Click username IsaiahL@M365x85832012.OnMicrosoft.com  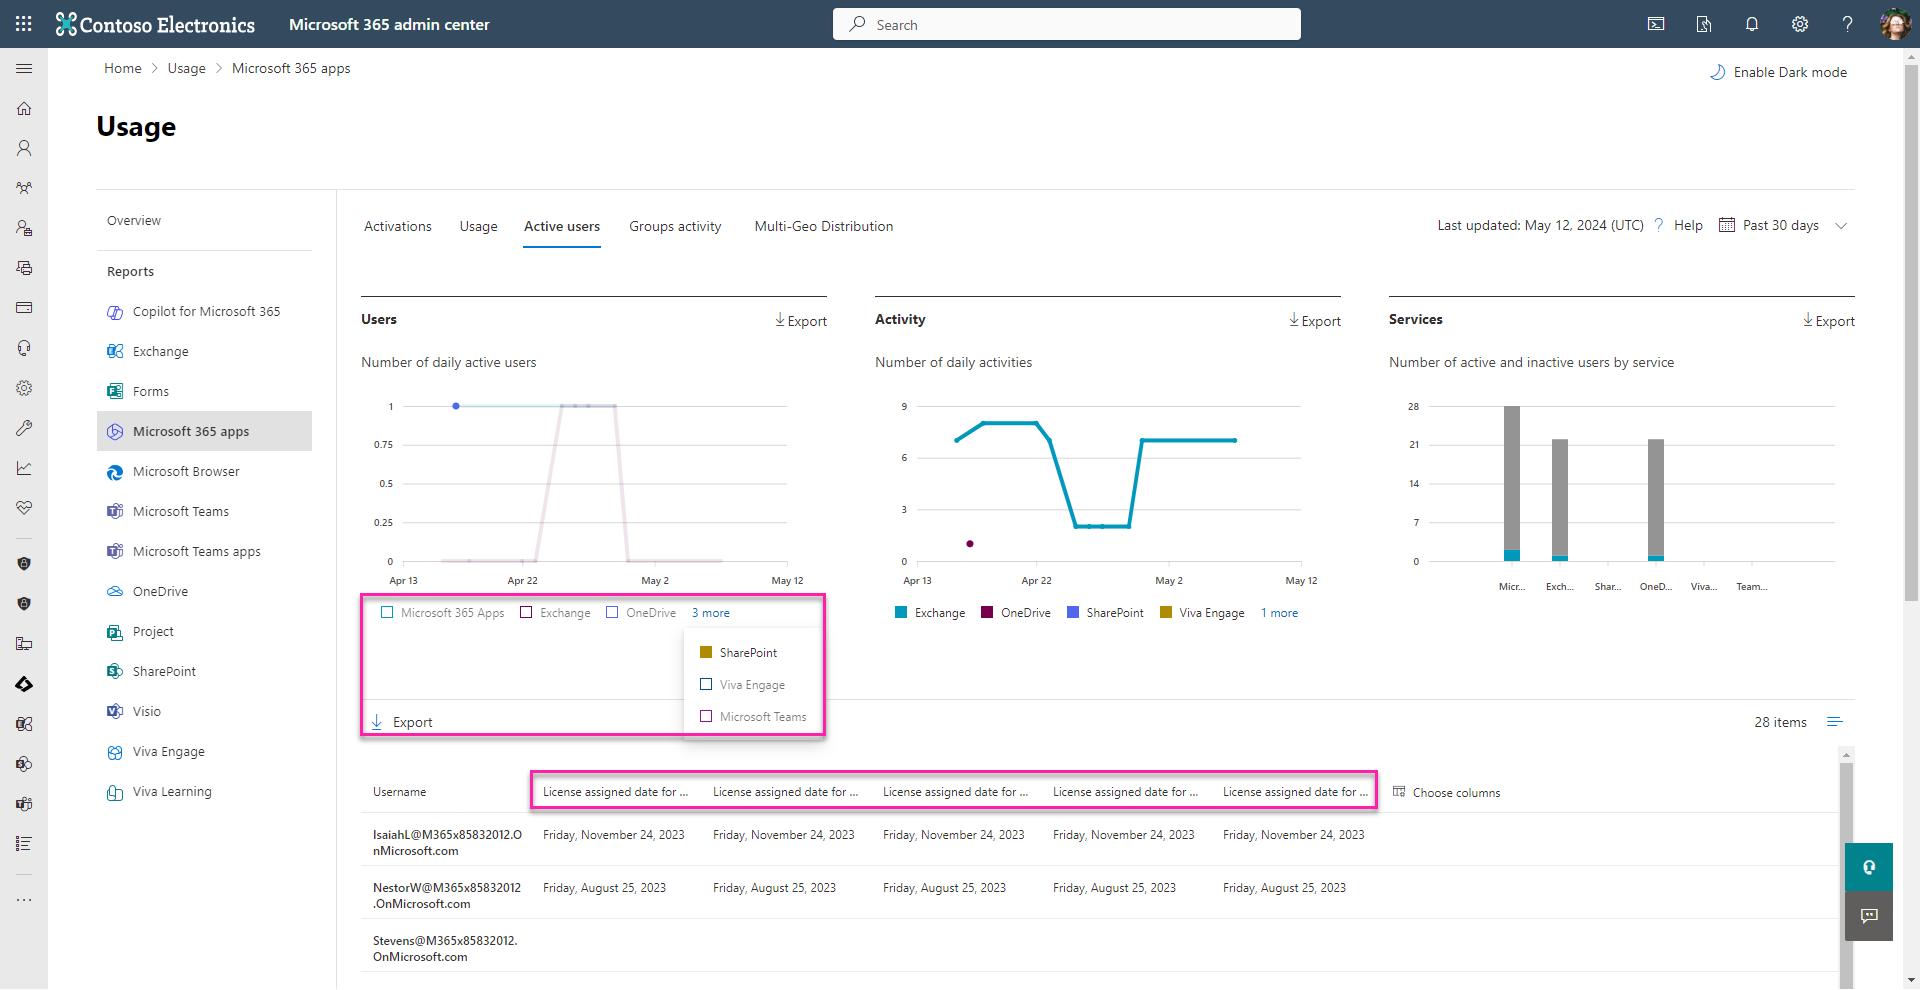pyautogui.click(x=447, y=843)
